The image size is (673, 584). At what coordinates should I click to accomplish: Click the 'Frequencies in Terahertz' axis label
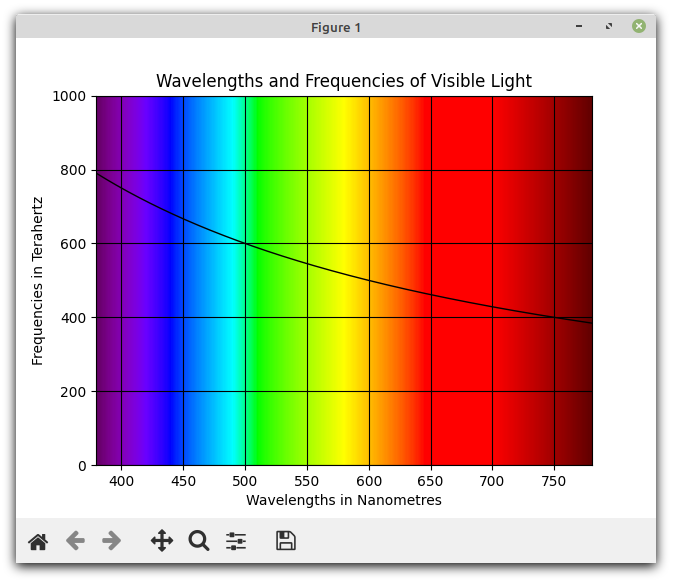click(x=37, y=281)
